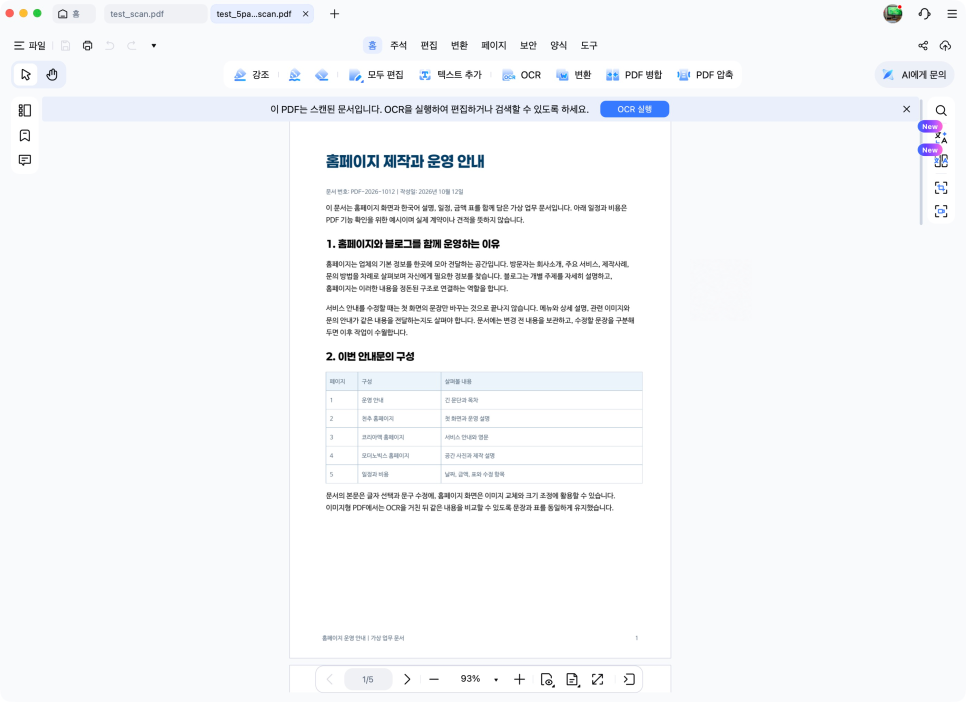Open the user profile avatar
Image resolution: width=966 pixels, height=702 pixels.
[893, 14]
